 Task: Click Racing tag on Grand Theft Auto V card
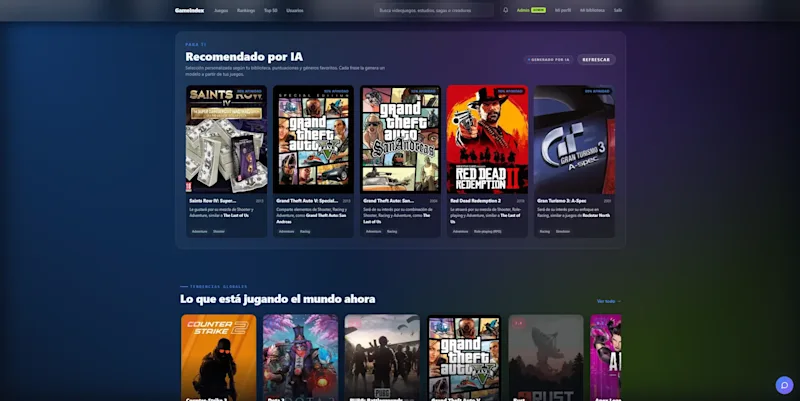[305, 232]
